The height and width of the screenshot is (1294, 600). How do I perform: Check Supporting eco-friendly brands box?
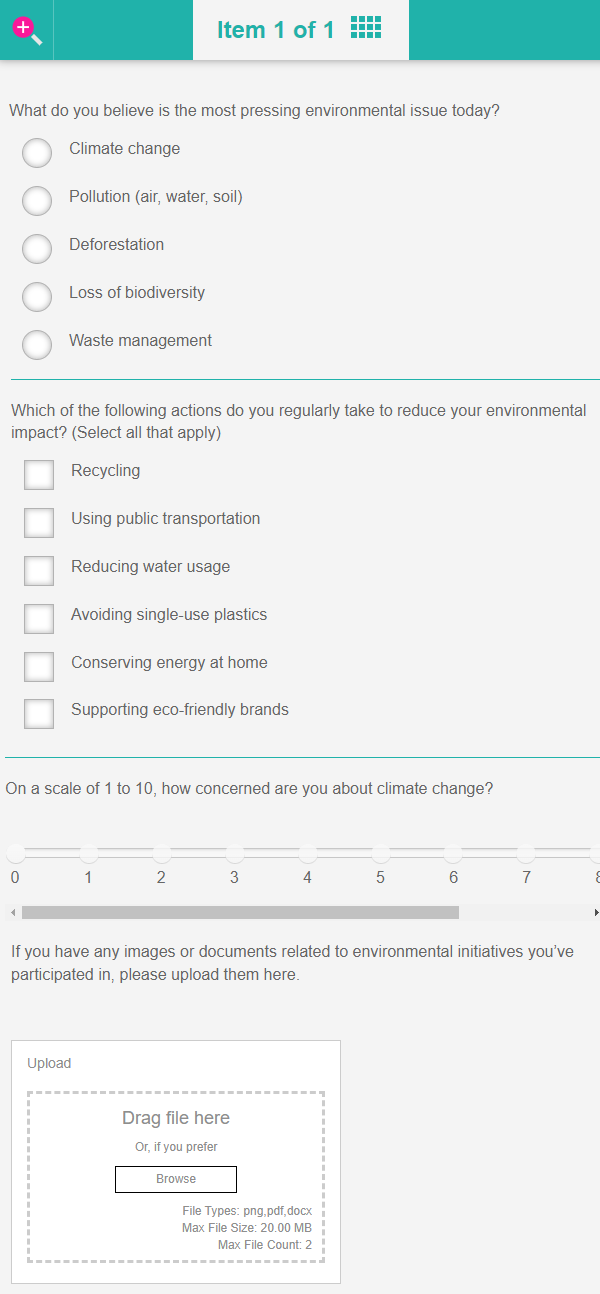click(39, 714)
